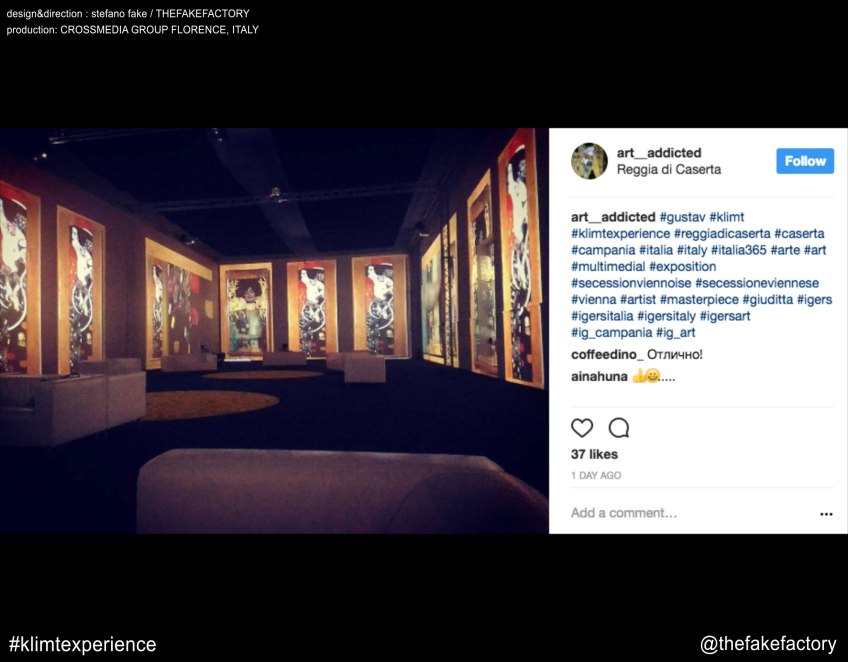Open the three-dot more options menu

(x=826, y=514)
